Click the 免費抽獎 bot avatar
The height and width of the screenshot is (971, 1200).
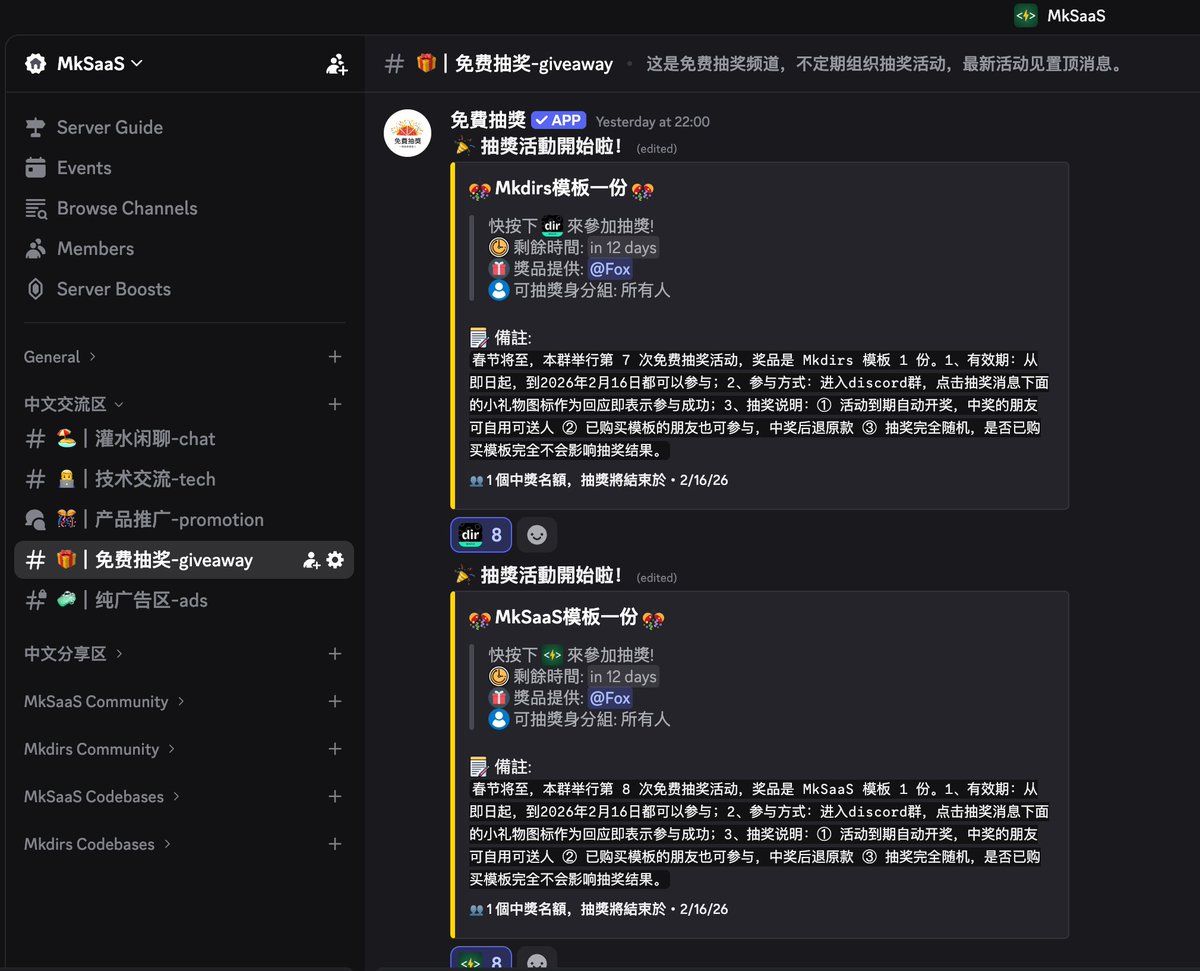[x=408, y=133]
